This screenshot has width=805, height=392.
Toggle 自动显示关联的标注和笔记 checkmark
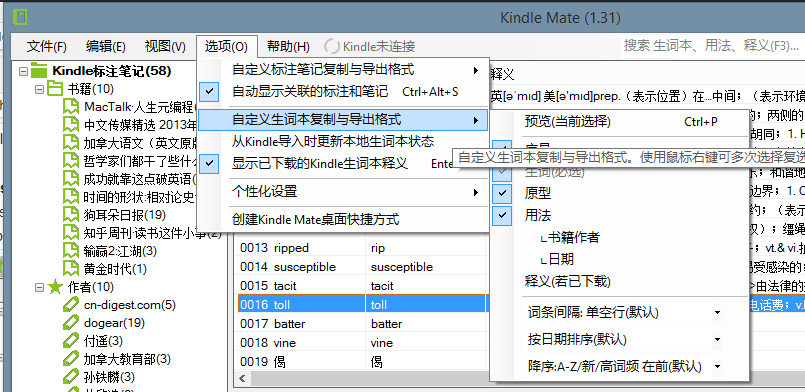(209, 92)
